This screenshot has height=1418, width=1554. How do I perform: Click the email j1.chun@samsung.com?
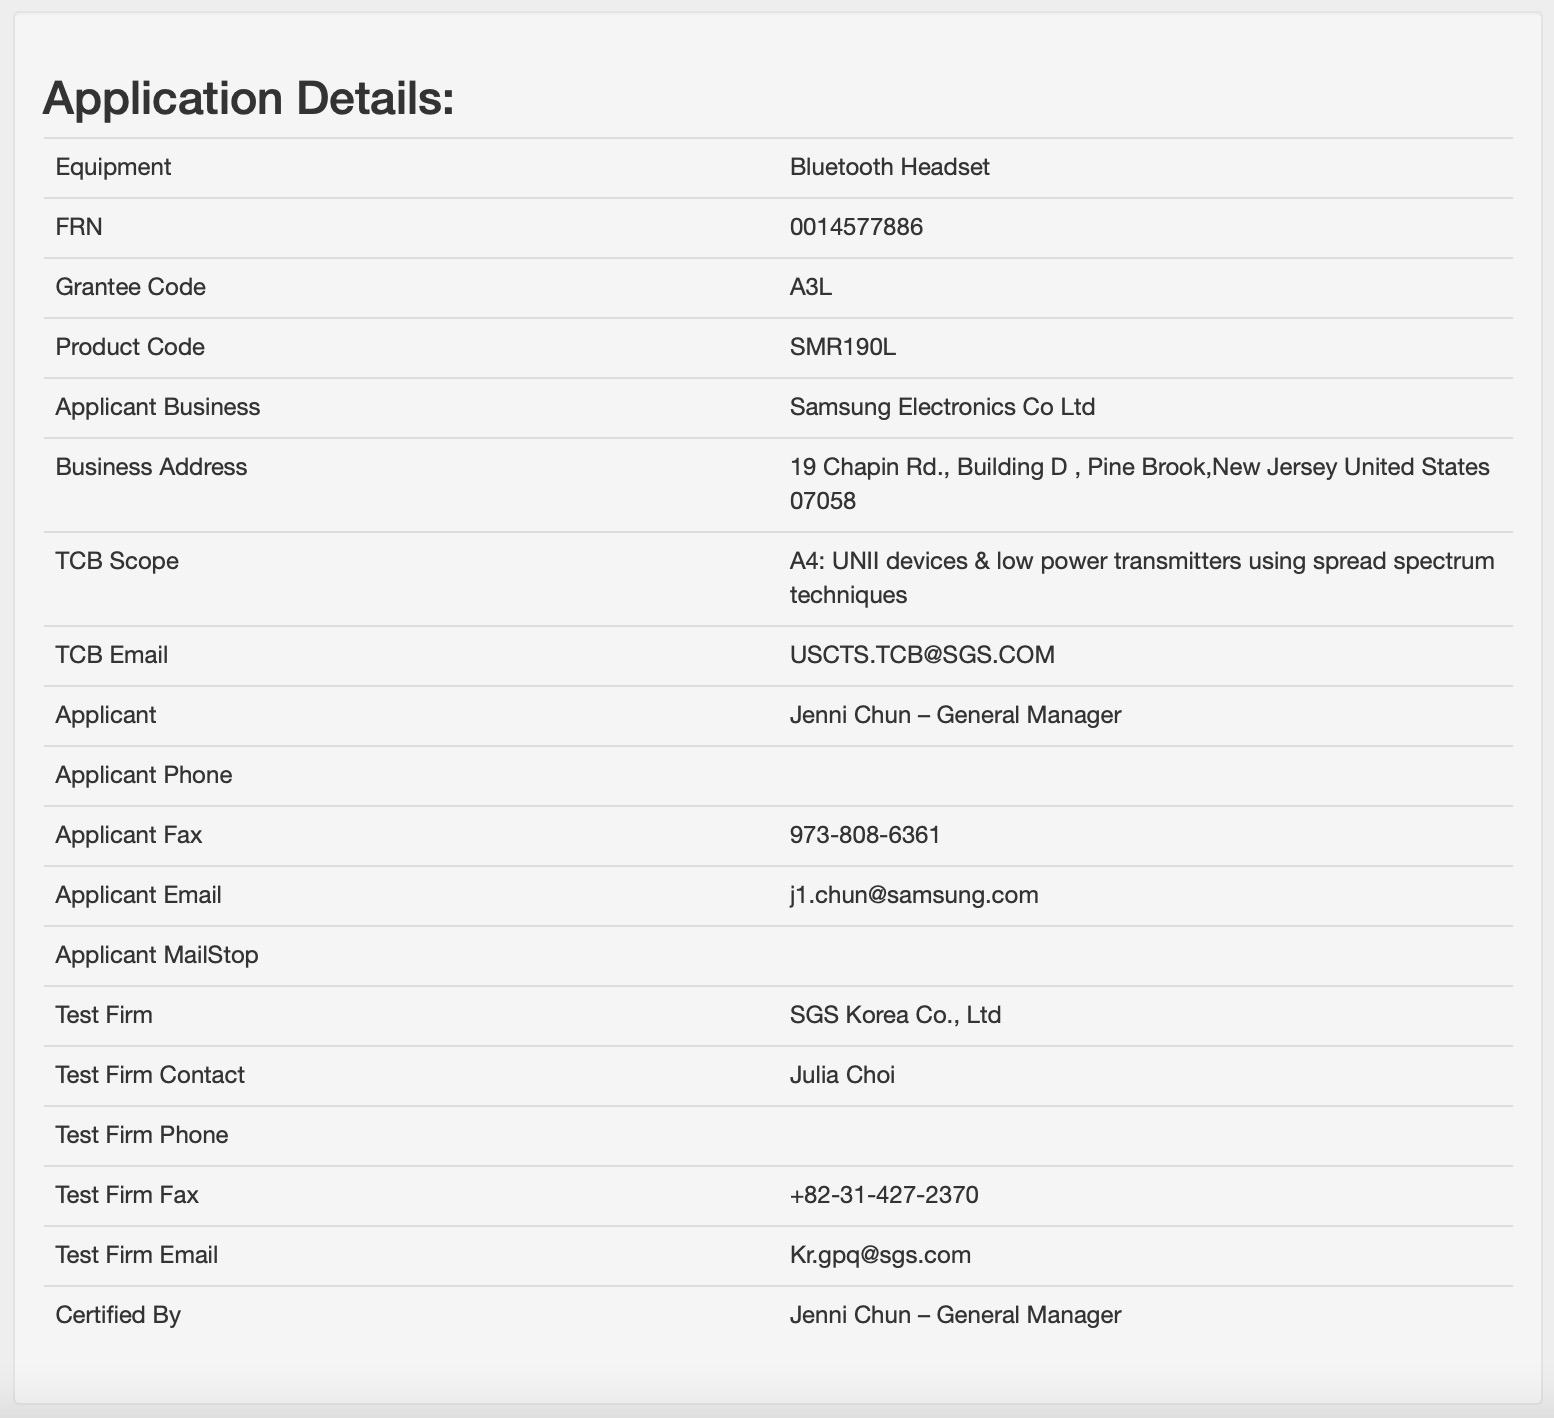[x=914, y=895]
